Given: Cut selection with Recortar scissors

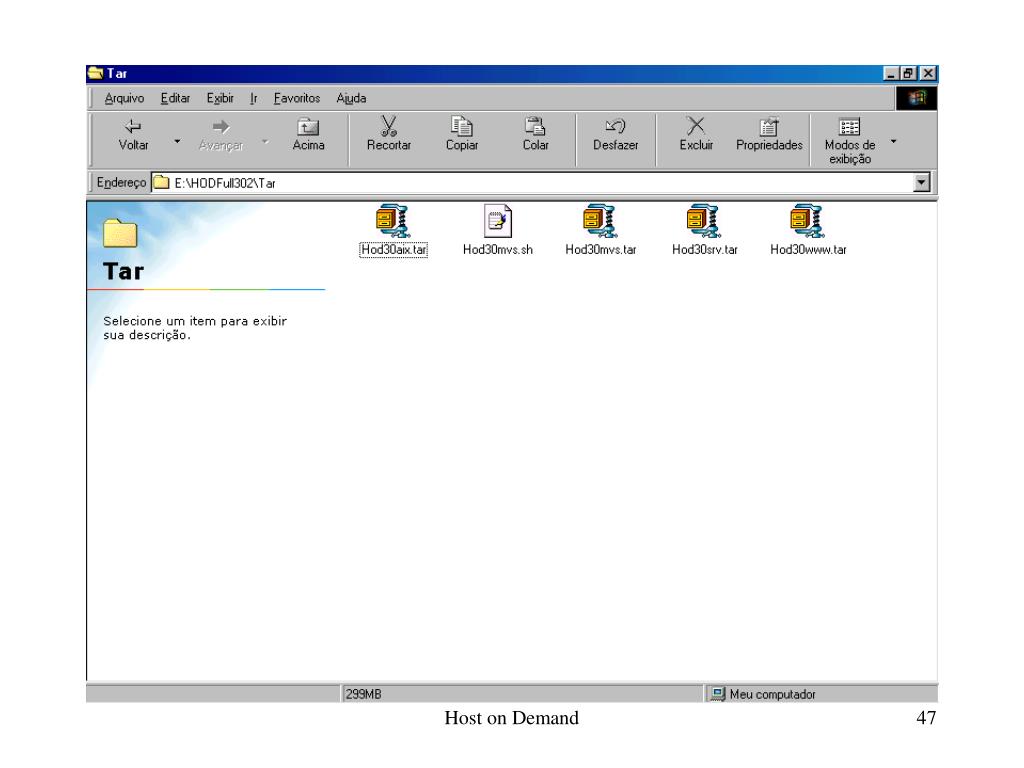Looking at the screenshot, I should [389, 135].
